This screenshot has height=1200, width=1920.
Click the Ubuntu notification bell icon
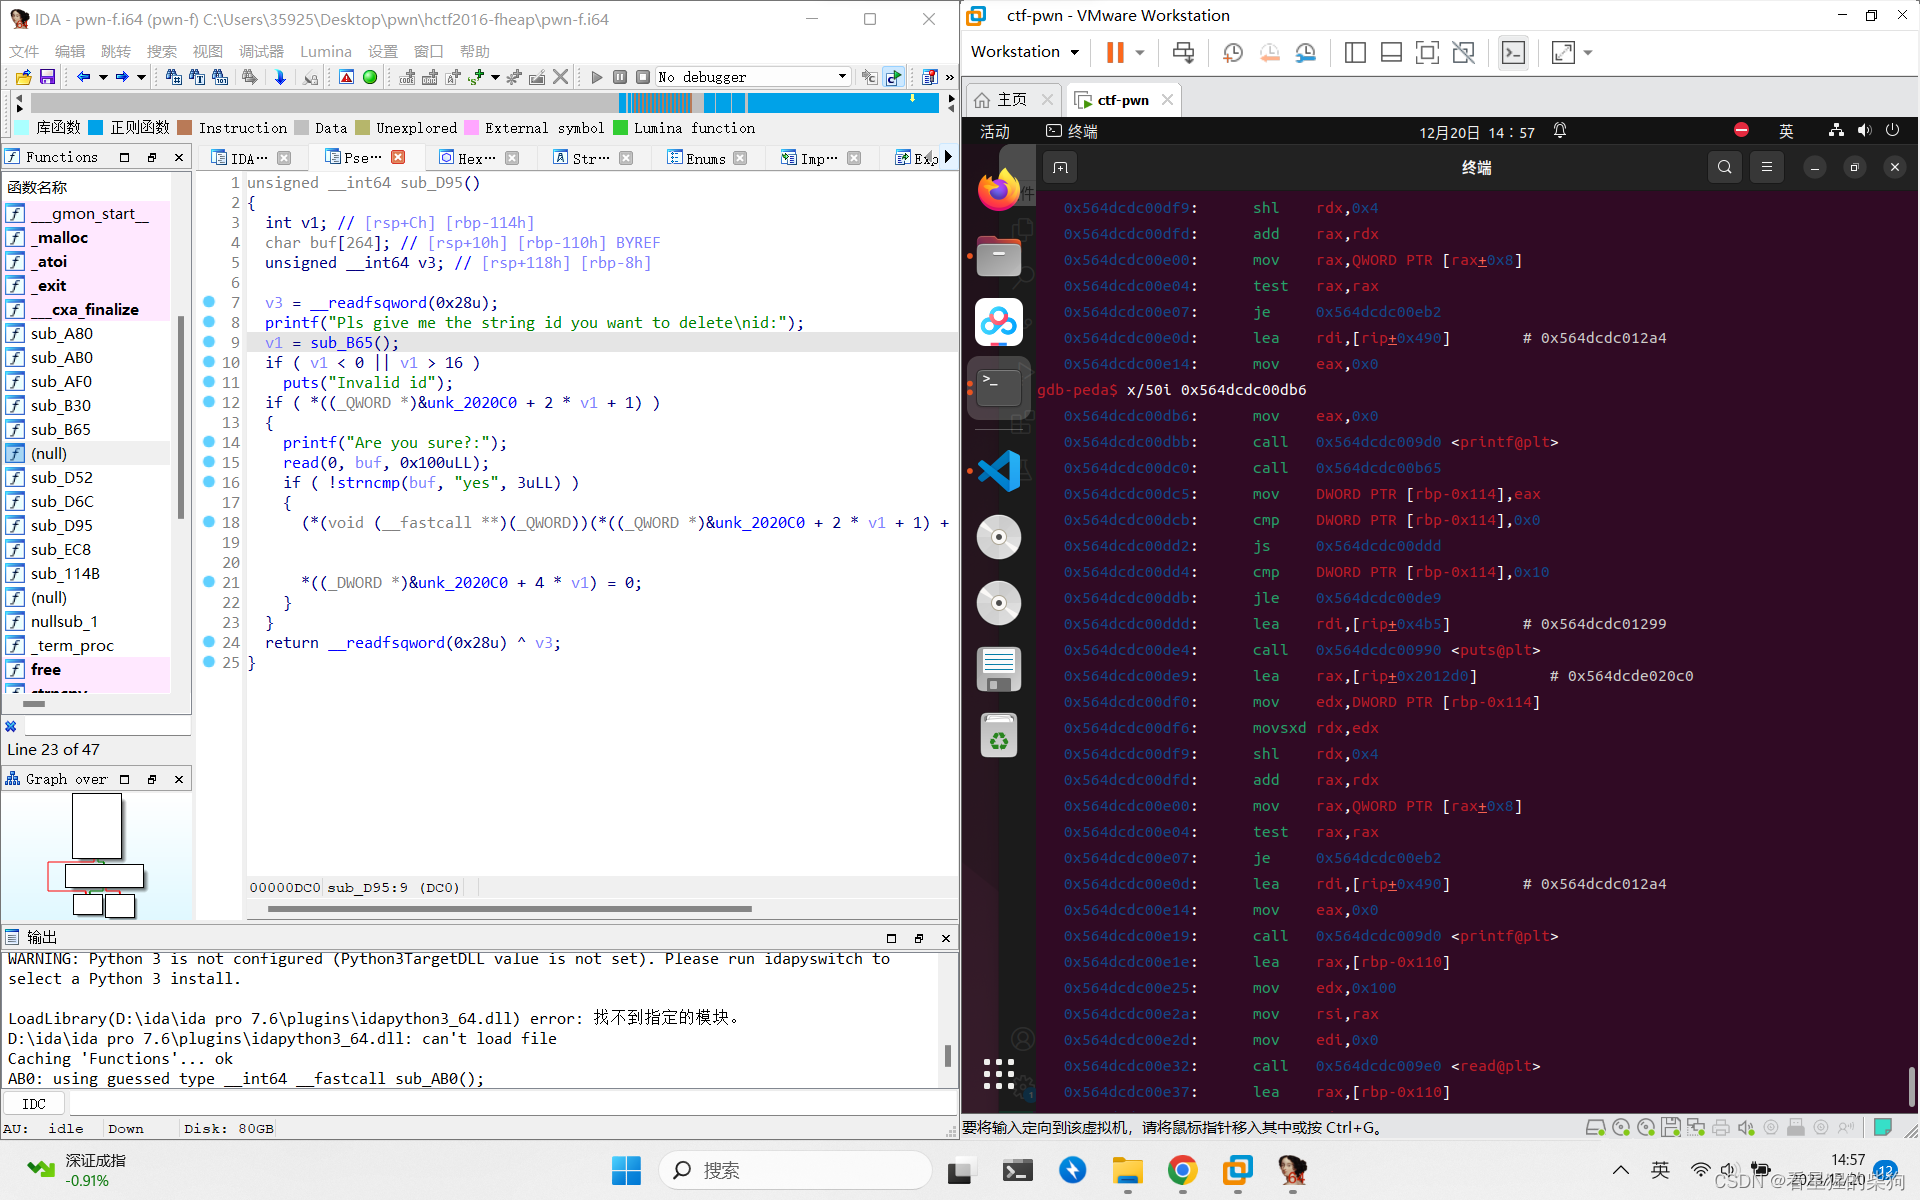pos(1559,130)
